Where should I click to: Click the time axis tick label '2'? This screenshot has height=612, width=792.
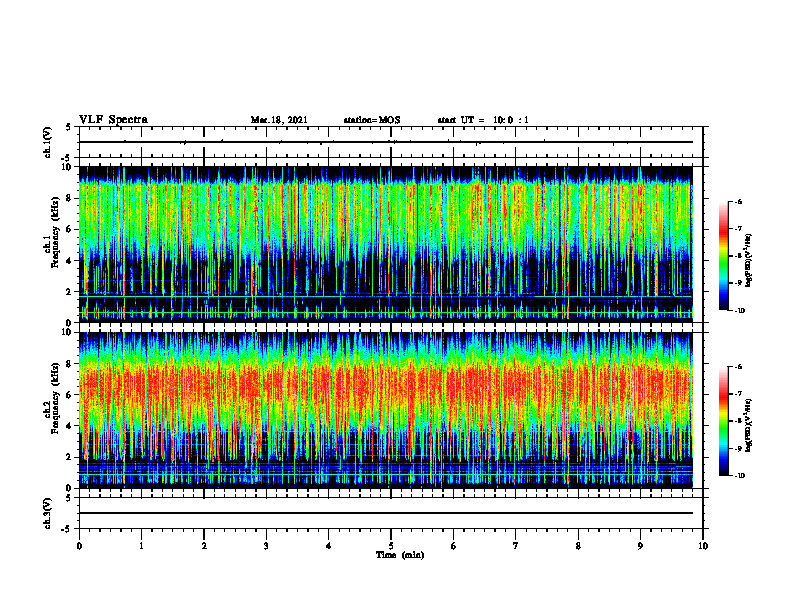[204, 546]
